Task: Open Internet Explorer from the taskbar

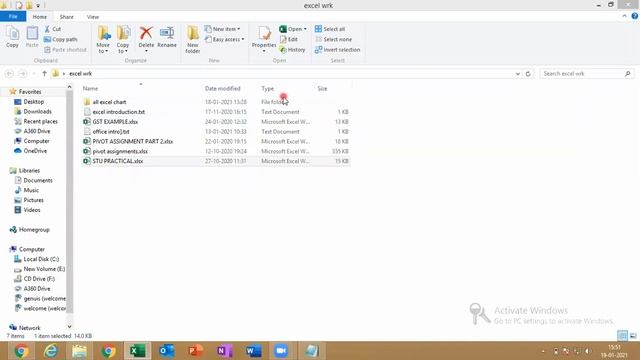Action: click(x=50, y=351)
